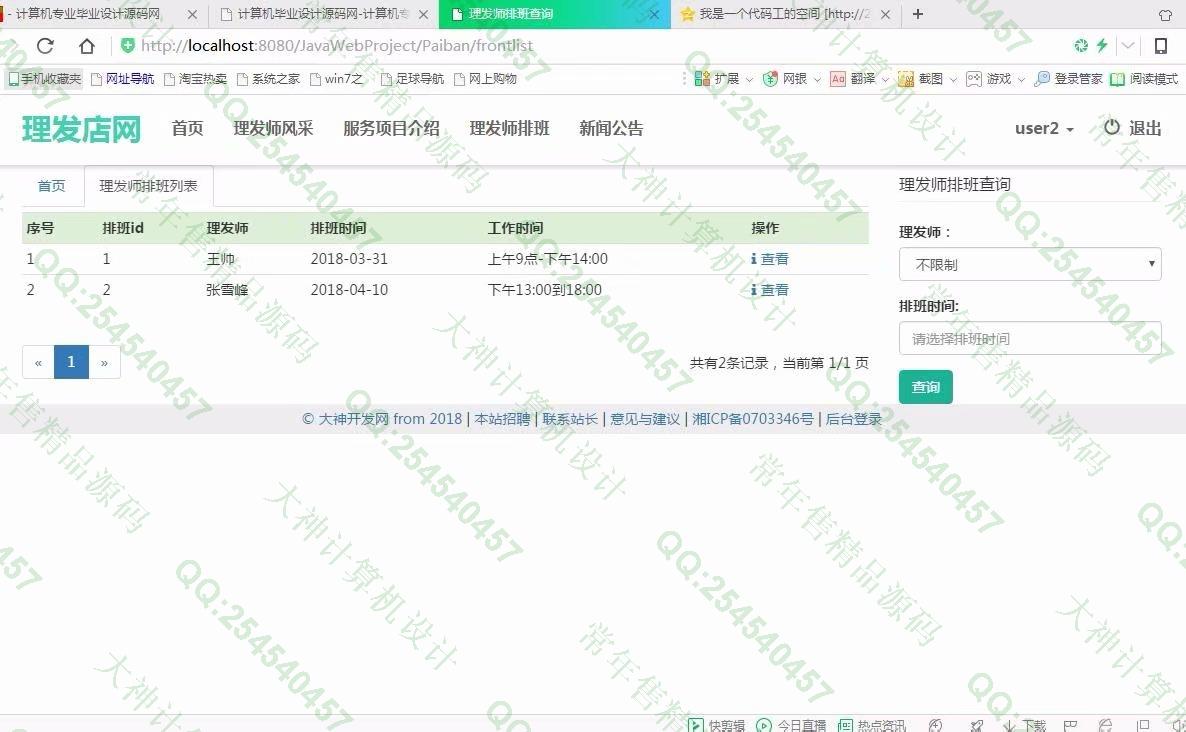The width and height of the screenshot is (1186, 732).
Task: Open the 游戏 games toolbar icon
Action: (973, 79)
